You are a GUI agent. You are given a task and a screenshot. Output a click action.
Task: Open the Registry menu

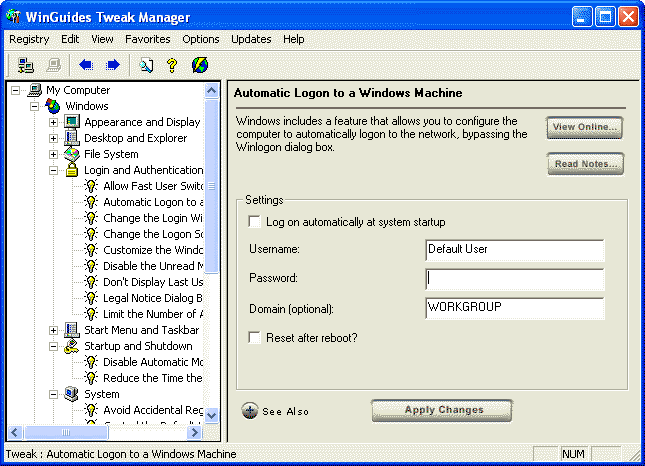click(29, 39)
